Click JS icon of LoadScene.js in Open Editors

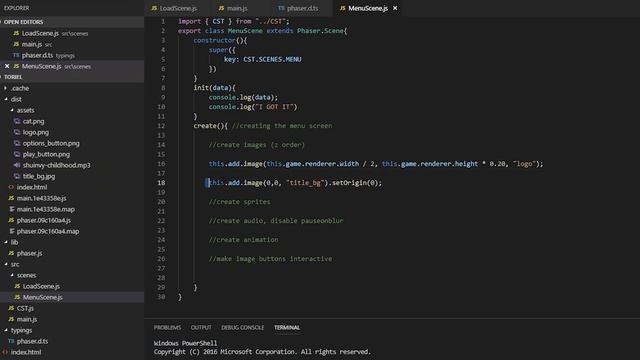pyautogui.click(x=16, y=33)
